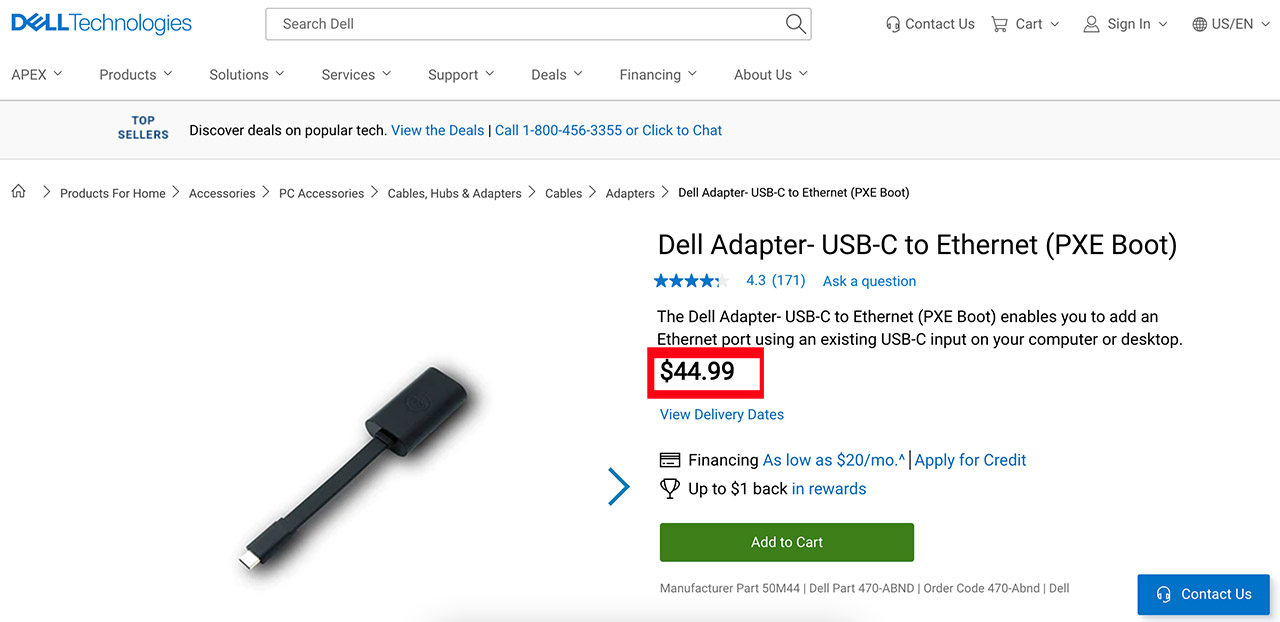Screen dimensions: 1280x622
Task: Expand the Products menu
Action: tap(135, 75)
